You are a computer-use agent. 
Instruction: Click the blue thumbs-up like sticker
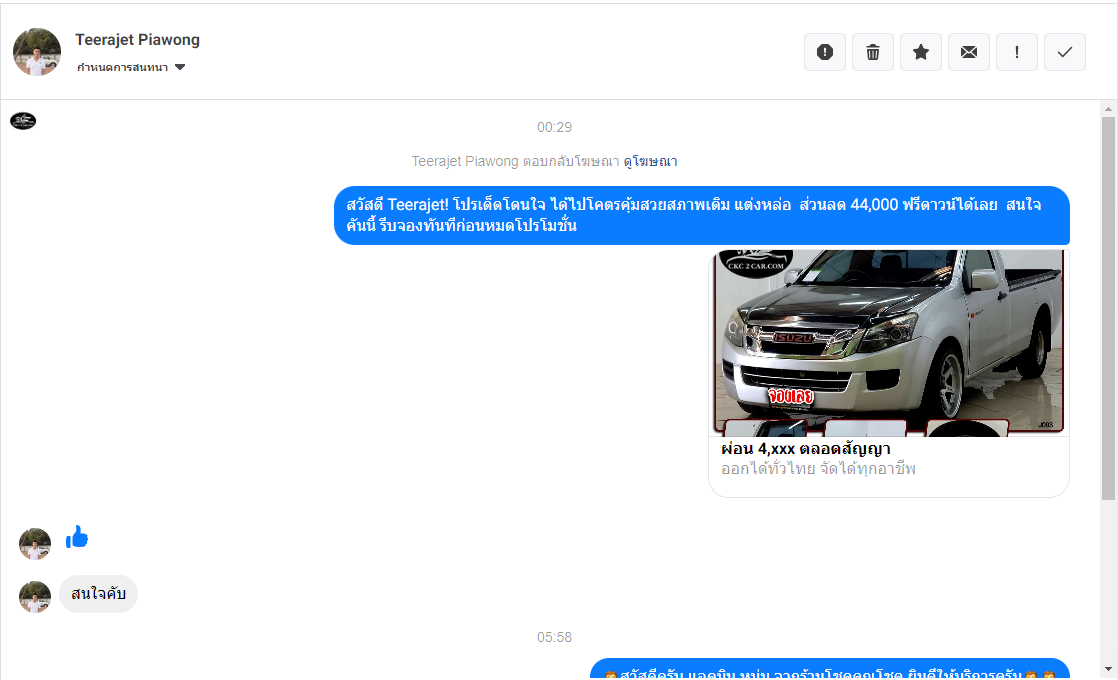coord(76,537)
